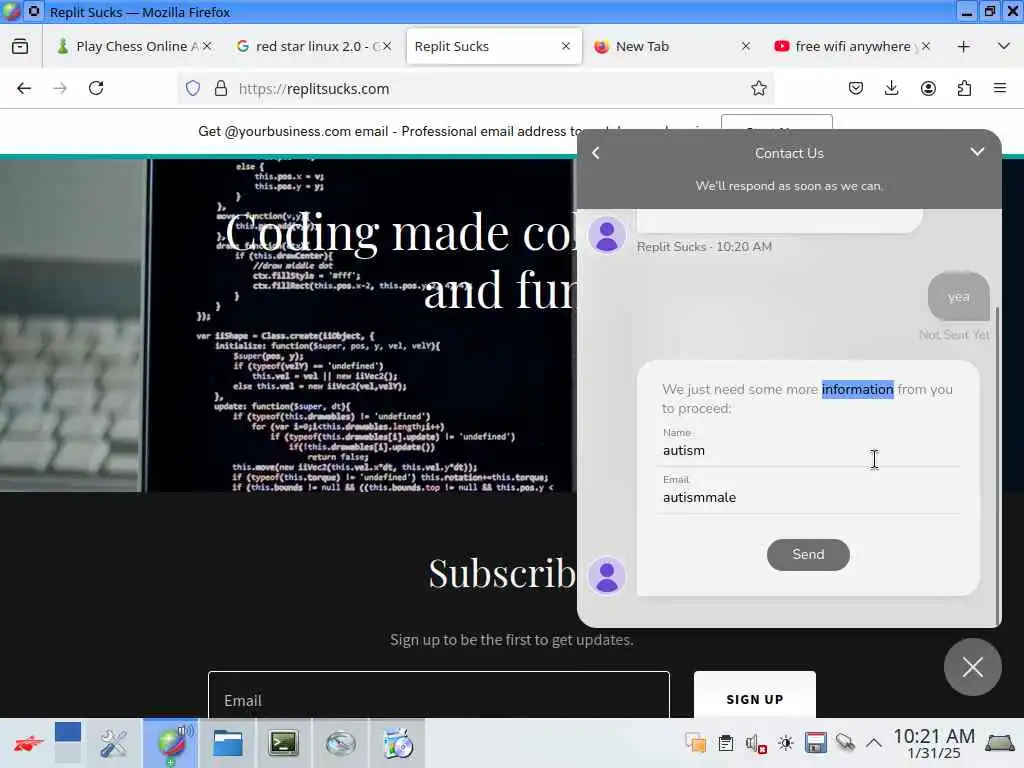This screenshot has width=1024, height=768.
Task: Close the New Tab tab
Action: click(745, 46)
